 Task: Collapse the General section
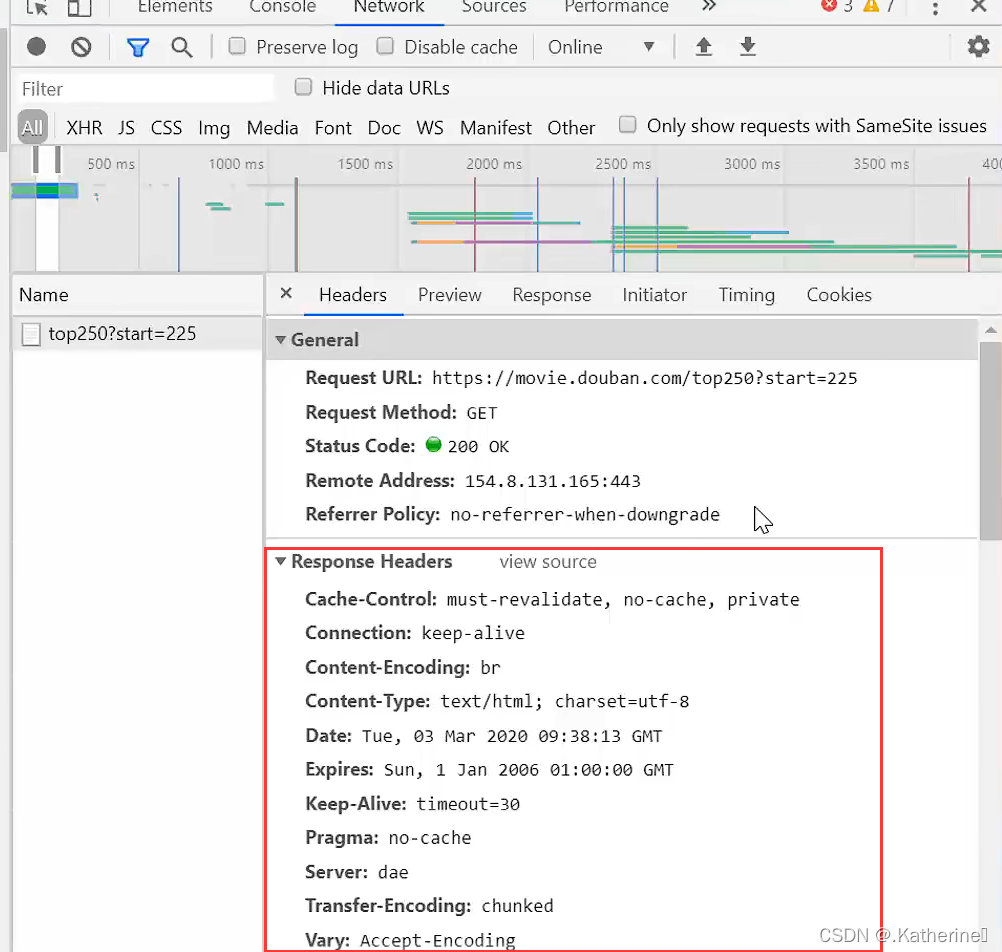coord(281,340)
